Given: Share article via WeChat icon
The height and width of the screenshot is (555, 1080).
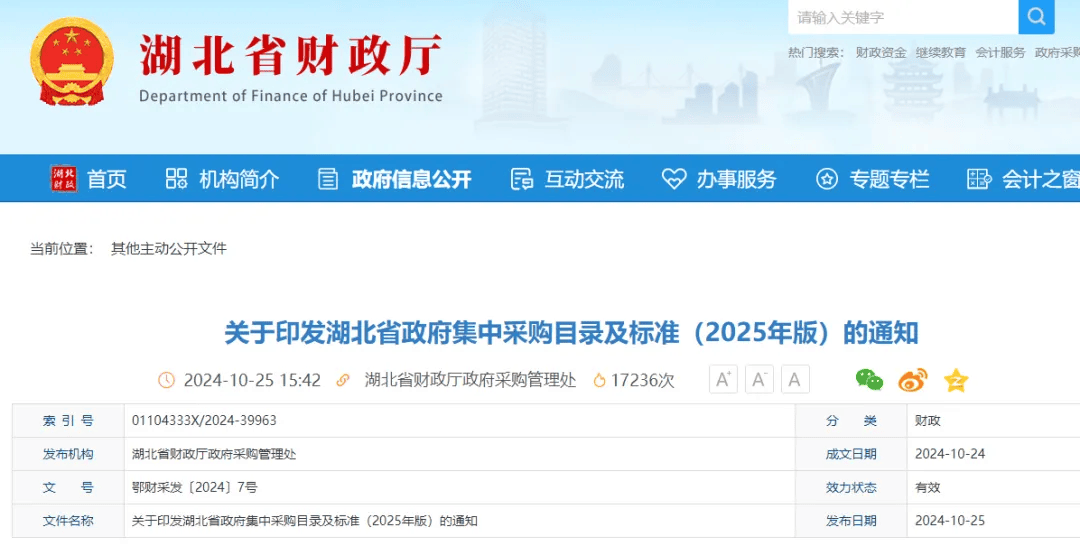Looking at the screenshot, I should point(869,379).
